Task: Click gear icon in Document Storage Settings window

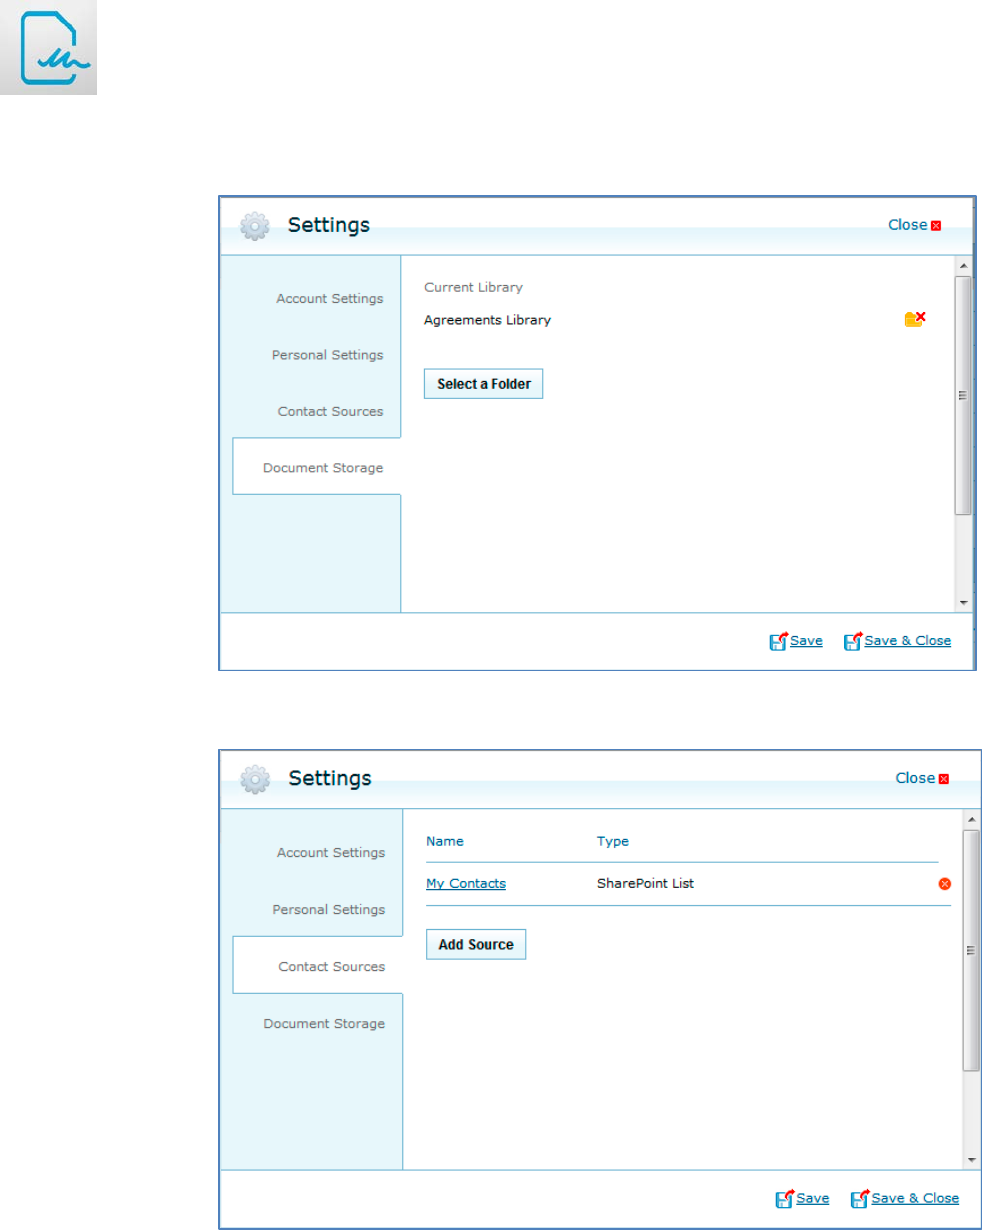Action: [255, 226]
